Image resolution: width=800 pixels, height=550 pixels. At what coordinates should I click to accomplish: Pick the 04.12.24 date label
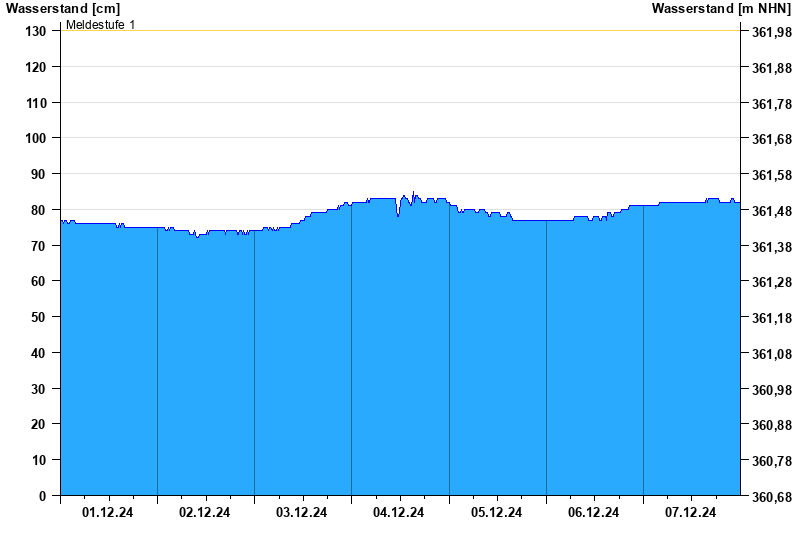(x=399, y=513)
